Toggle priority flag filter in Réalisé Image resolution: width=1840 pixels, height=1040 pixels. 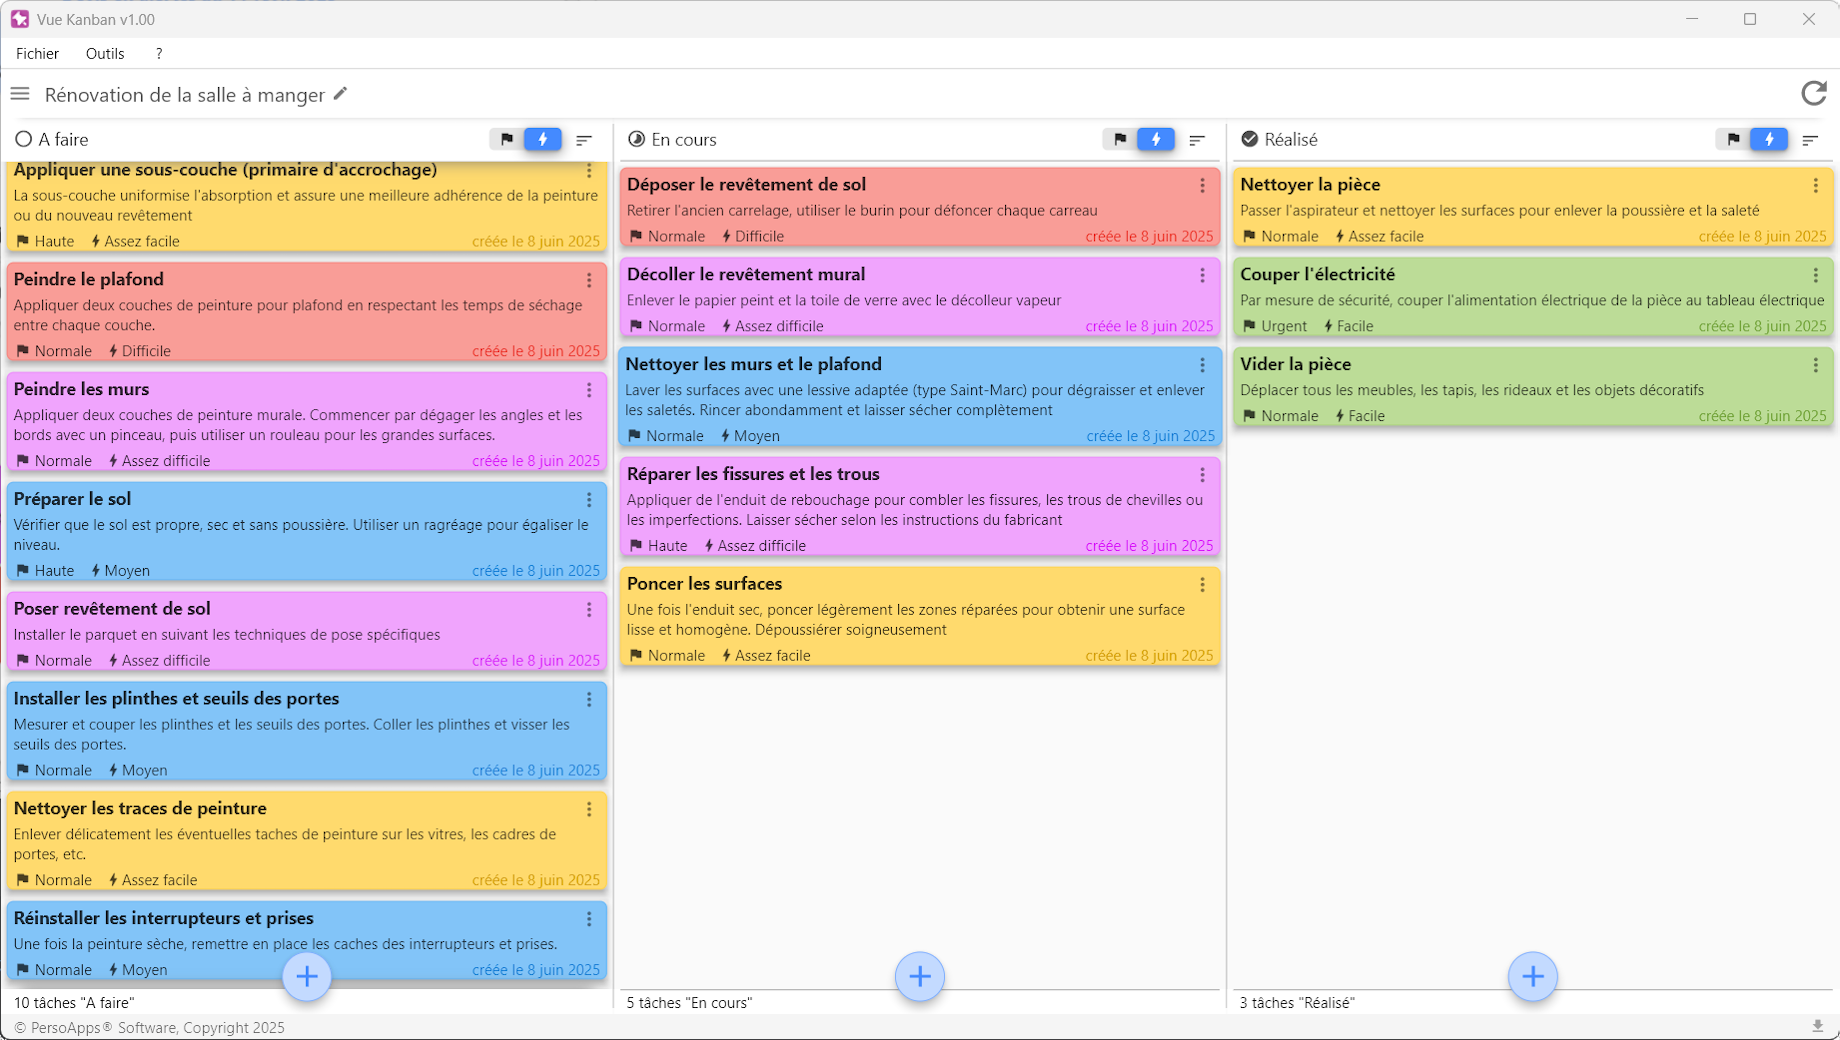[x=1733, y=139]
